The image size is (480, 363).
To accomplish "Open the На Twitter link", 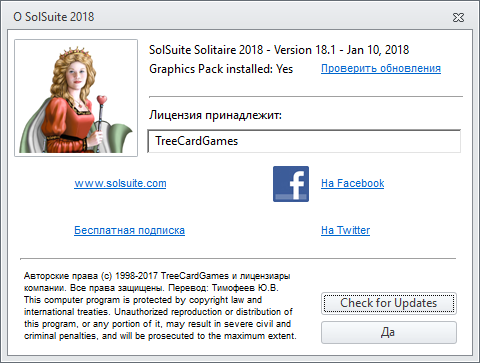I will (345, 230).
